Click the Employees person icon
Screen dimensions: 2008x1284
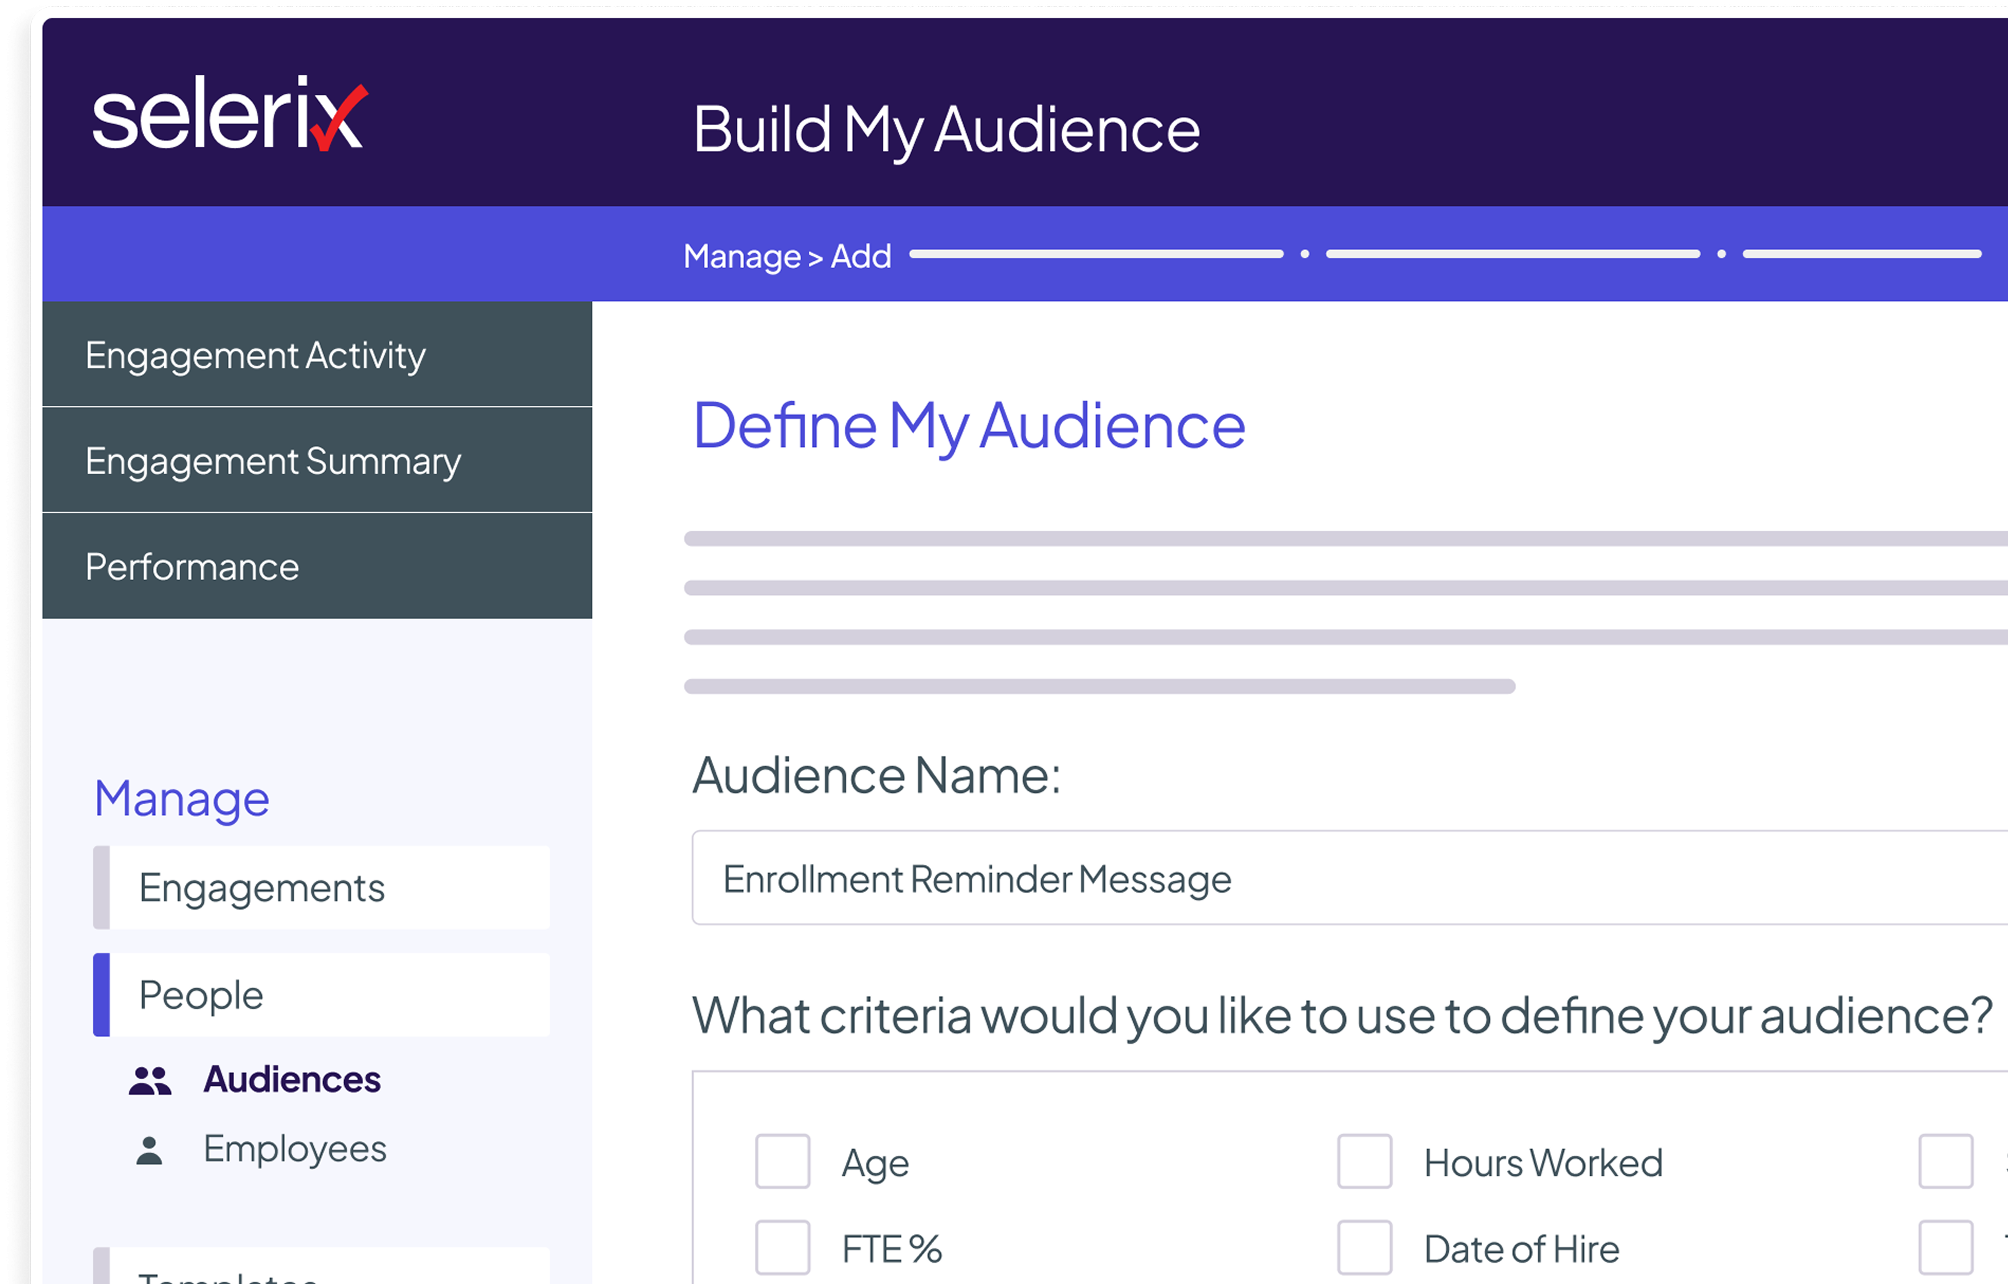point(149,1150)
